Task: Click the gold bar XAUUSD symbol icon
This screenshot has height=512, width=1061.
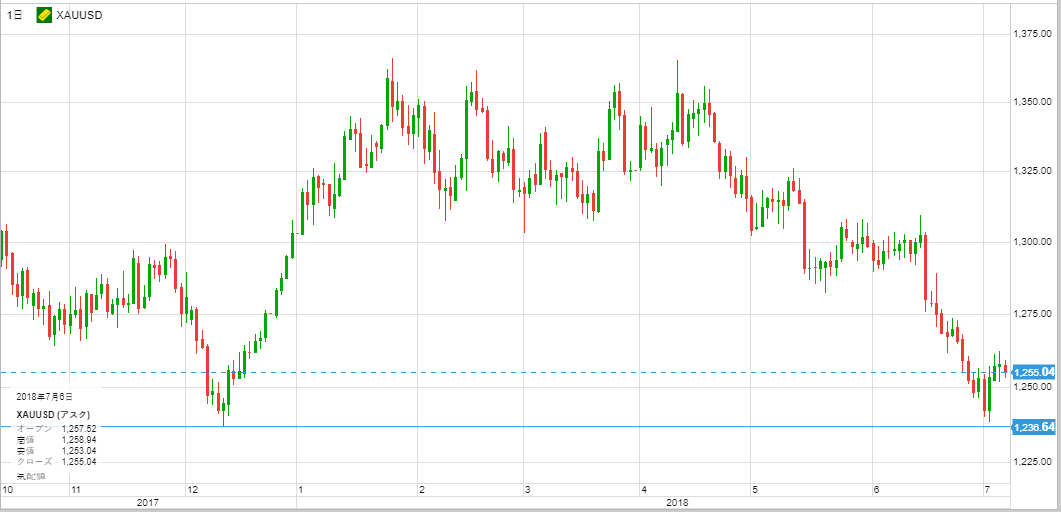Action: coord(44,16)
